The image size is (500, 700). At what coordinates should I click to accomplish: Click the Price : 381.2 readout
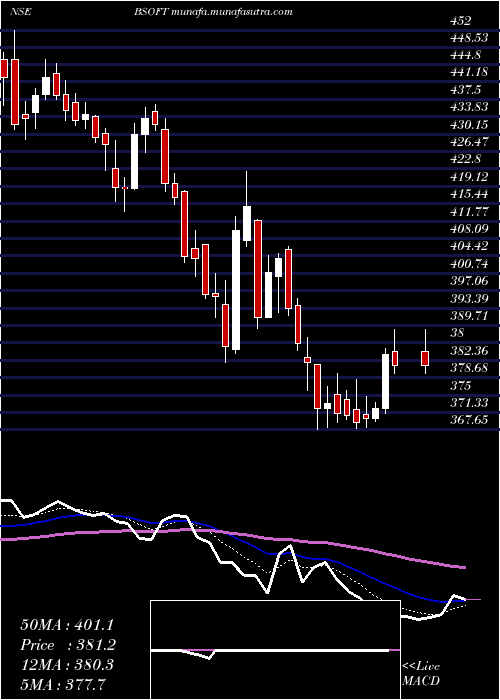point(68,645)
